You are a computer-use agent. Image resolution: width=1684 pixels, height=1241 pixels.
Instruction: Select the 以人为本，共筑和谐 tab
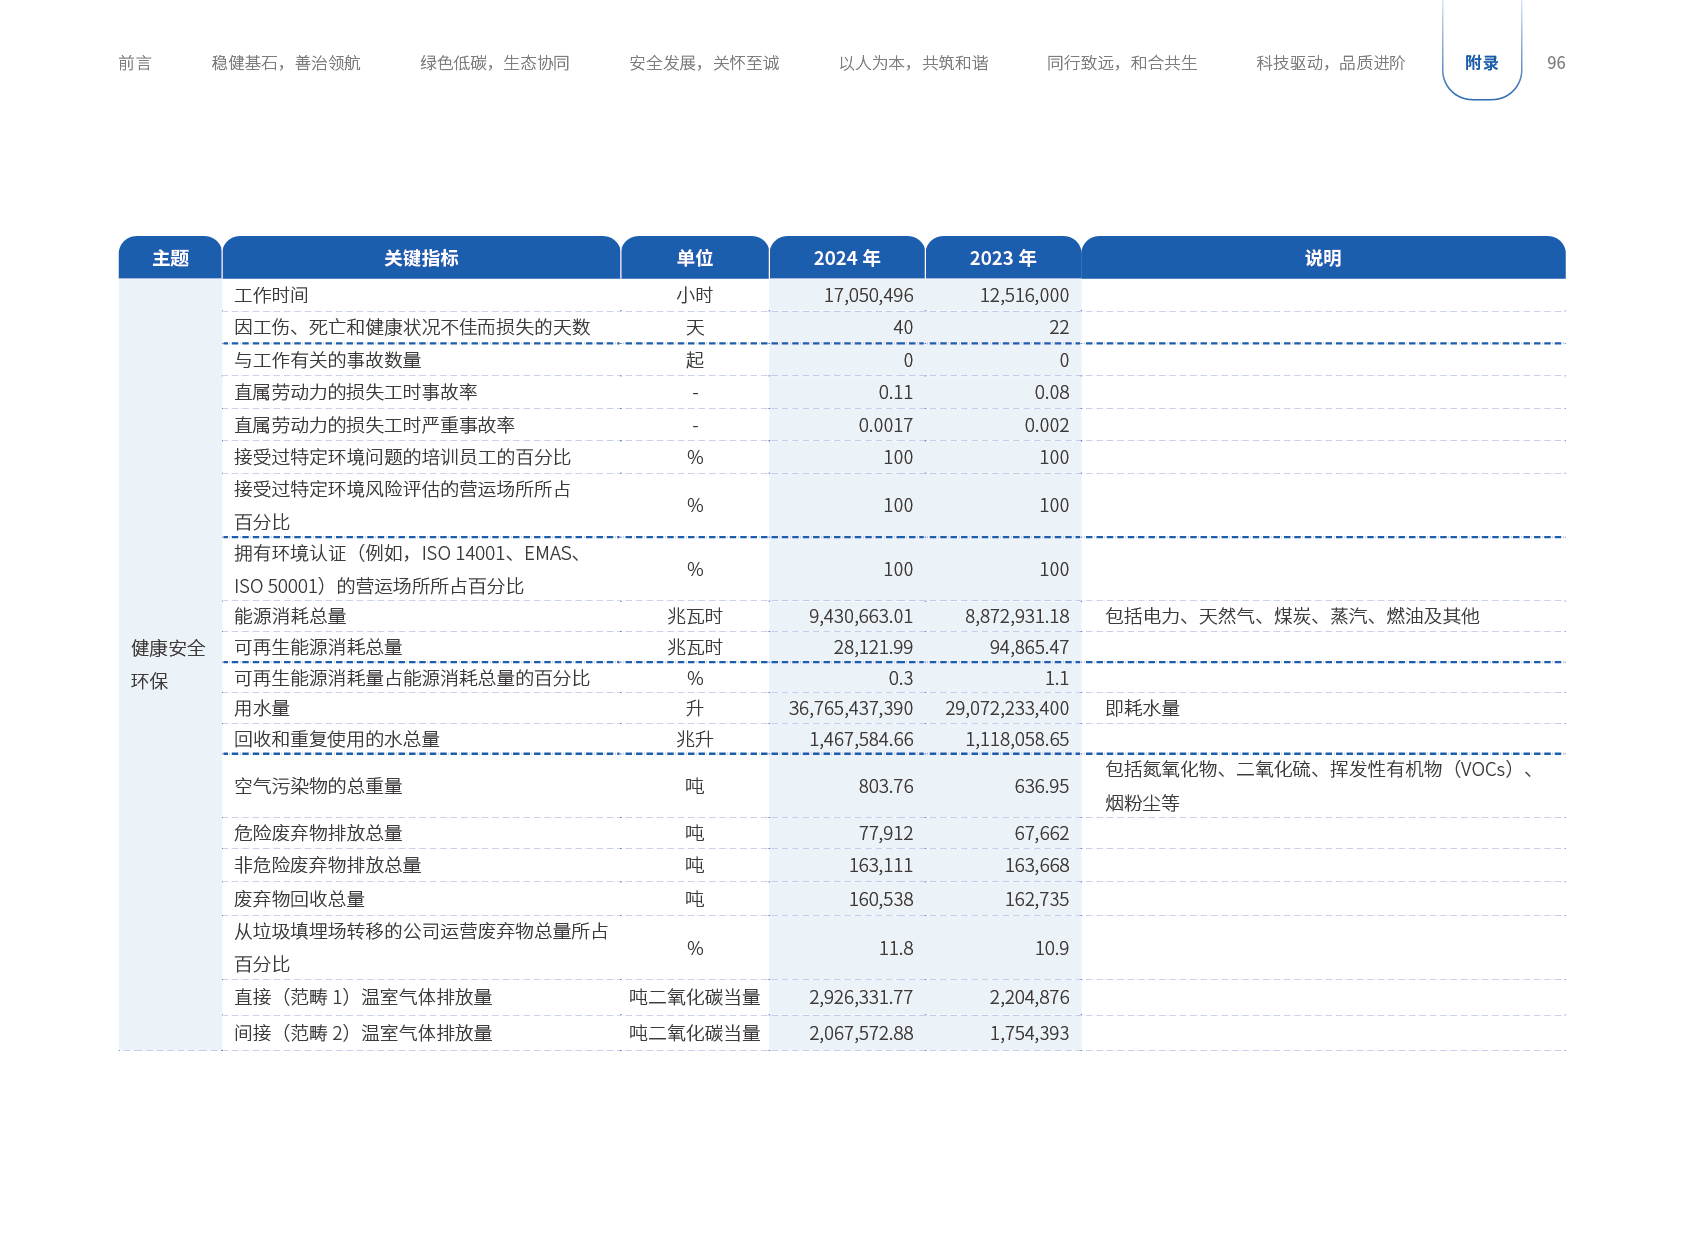click(913, 63)
